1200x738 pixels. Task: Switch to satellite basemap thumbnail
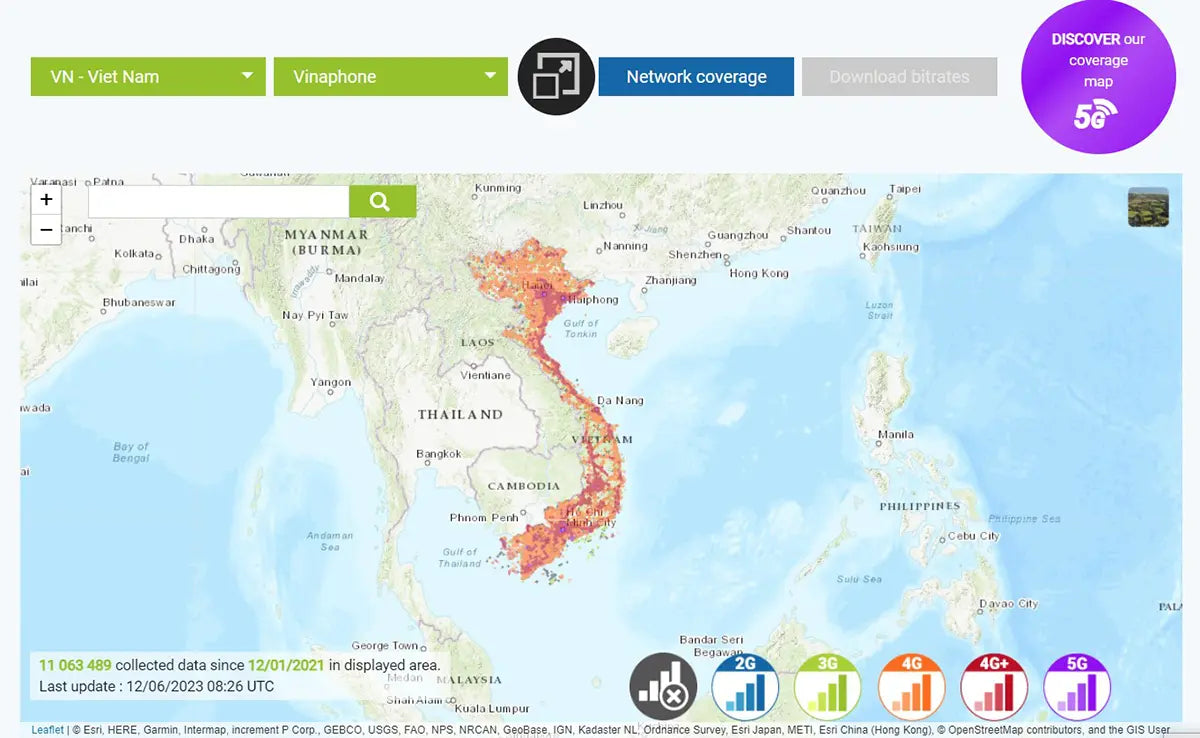pyautogui.click(x=1147, y=207)
